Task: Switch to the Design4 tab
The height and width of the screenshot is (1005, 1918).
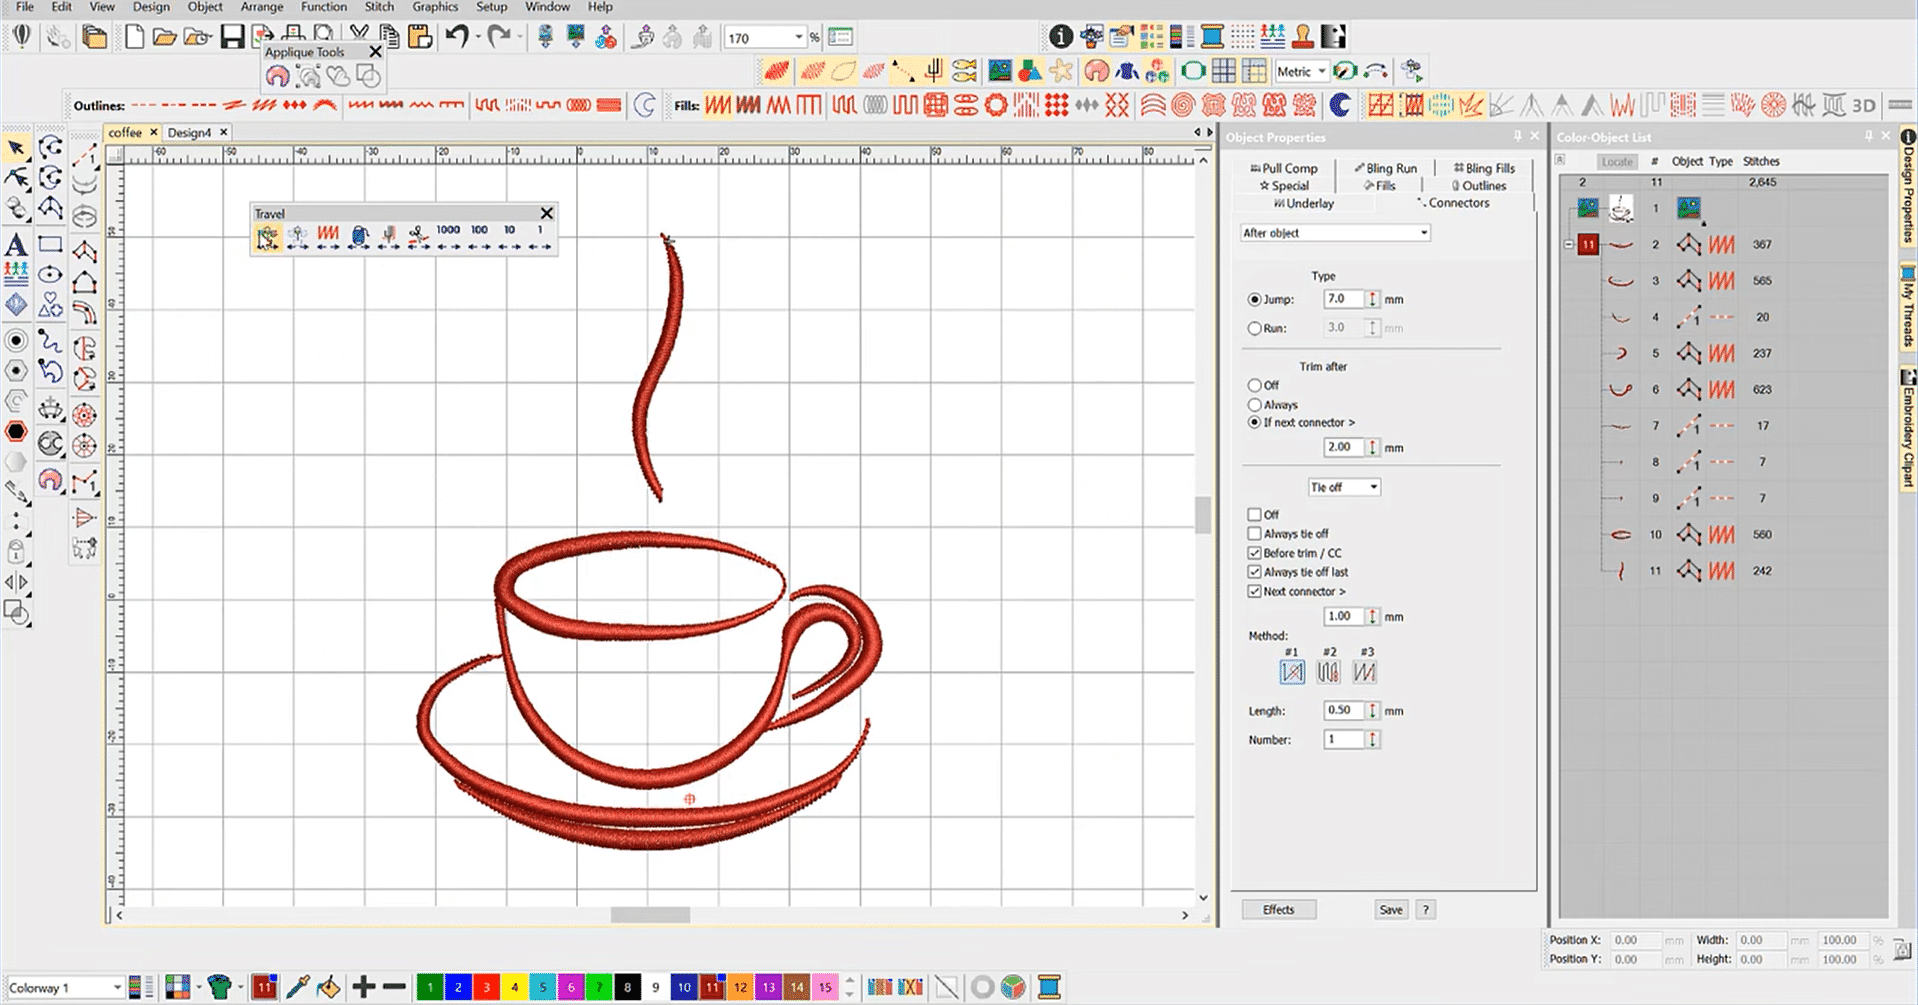Action: [x=189, y=132]
